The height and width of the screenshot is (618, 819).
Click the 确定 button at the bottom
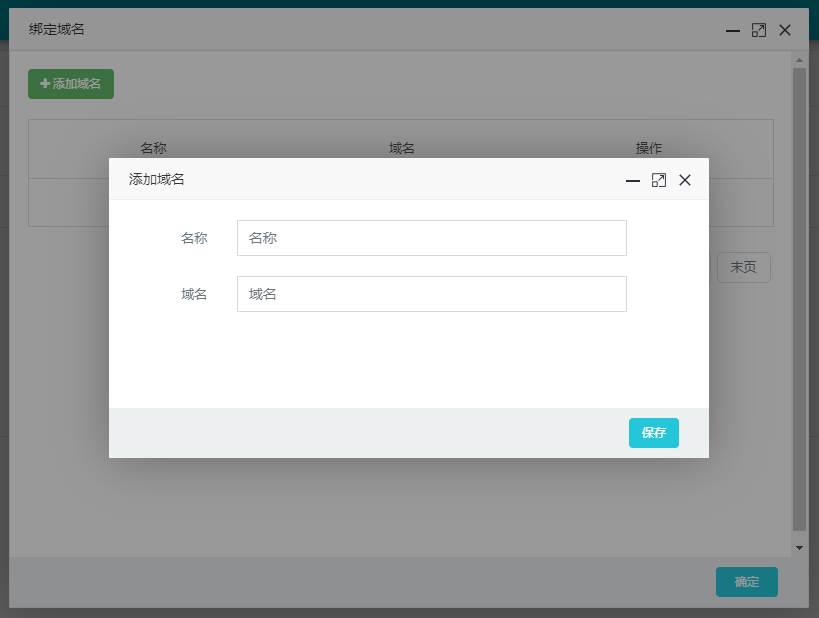click(x=746, y=582)
